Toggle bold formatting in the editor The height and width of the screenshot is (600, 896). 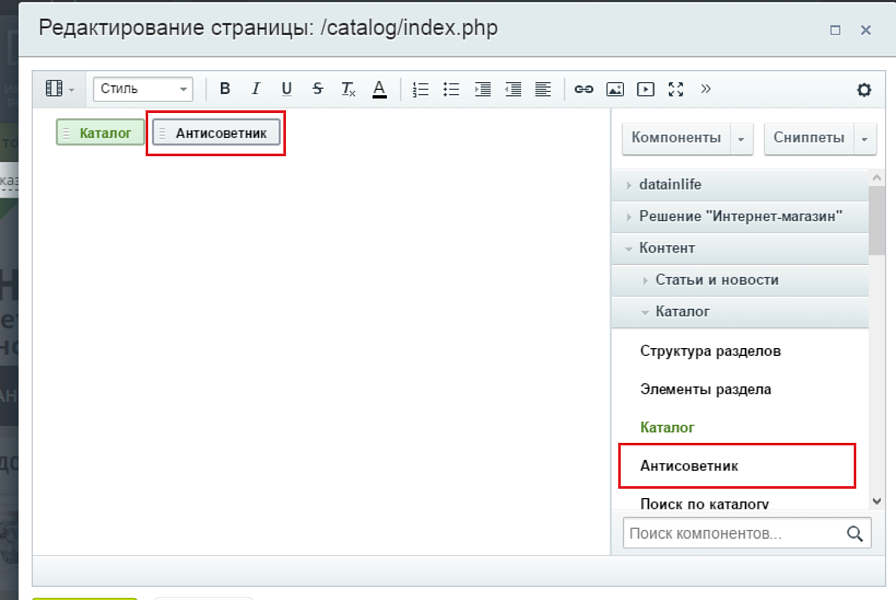coord(224,89)
